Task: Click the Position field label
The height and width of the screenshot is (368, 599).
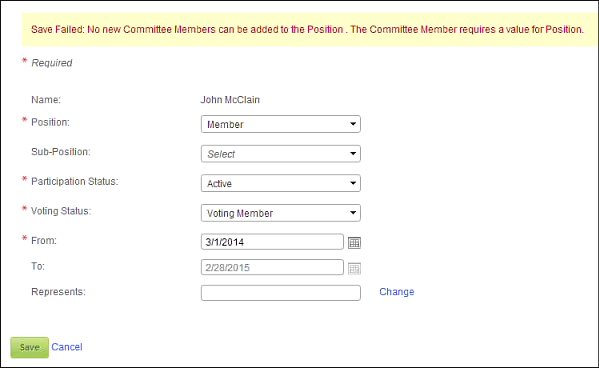Action: (50, 122)
